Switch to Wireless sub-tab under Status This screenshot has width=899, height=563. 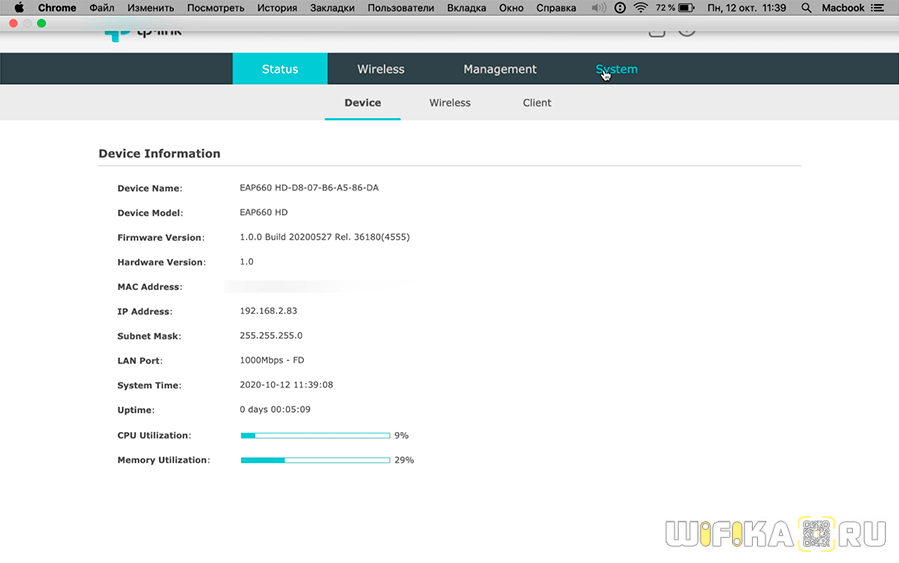pos(450,103)
